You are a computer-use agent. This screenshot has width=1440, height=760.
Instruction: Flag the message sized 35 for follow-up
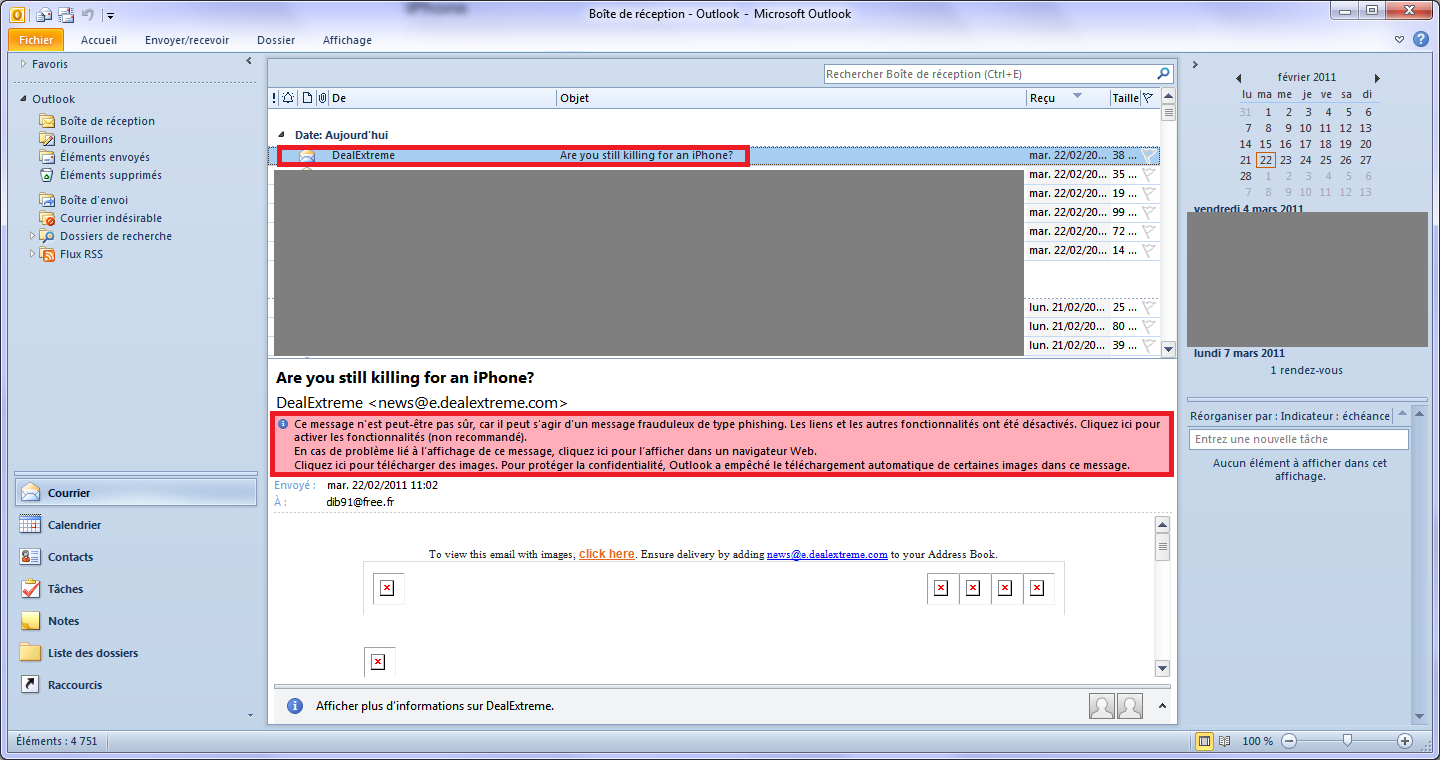coord(1149,174)
